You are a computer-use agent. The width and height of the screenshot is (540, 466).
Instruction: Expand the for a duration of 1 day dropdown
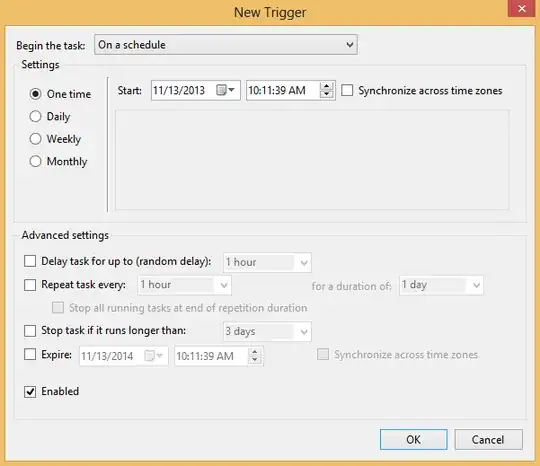pos(441,285)
